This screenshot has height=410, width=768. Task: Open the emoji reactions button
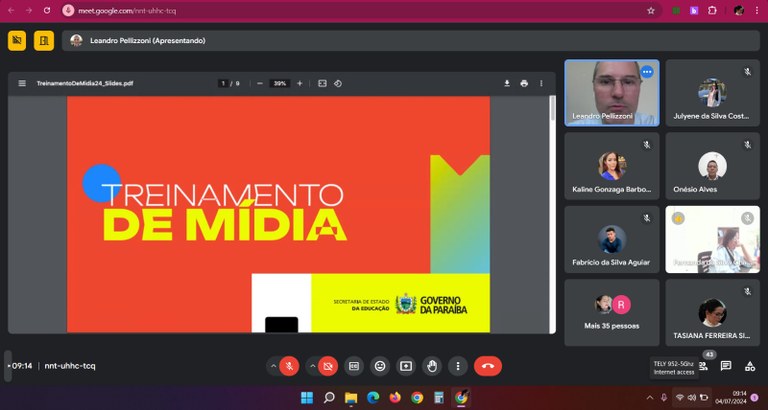(x=379, y=366)
